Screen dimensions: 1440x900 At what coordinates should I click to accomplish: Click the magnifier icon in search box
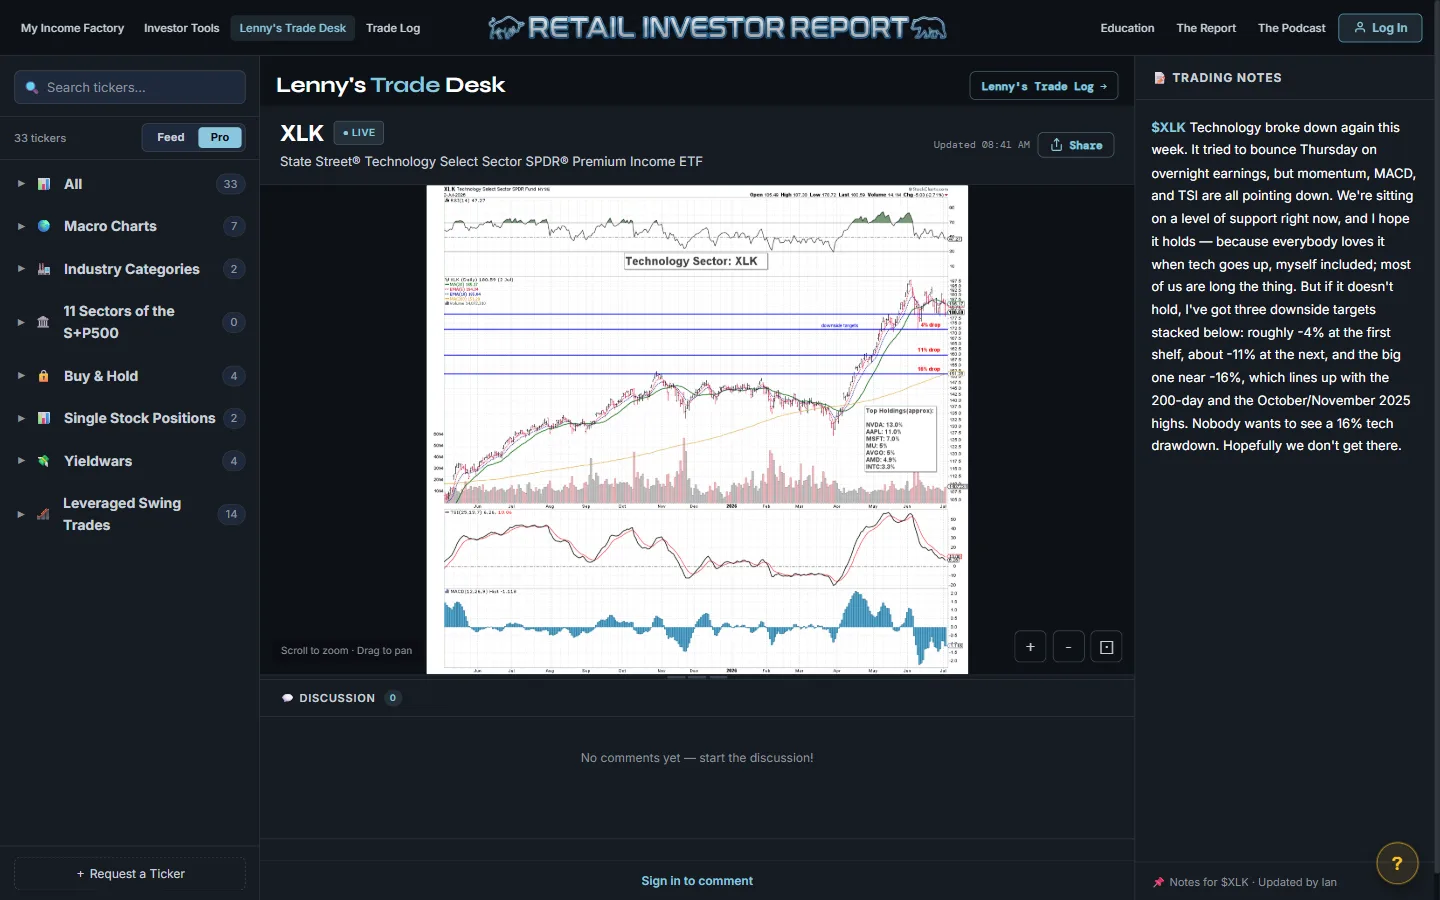32,88
